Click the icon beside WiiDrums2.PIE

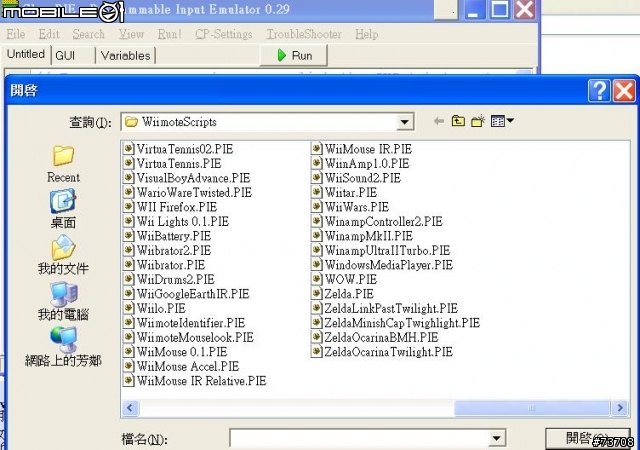129,279
